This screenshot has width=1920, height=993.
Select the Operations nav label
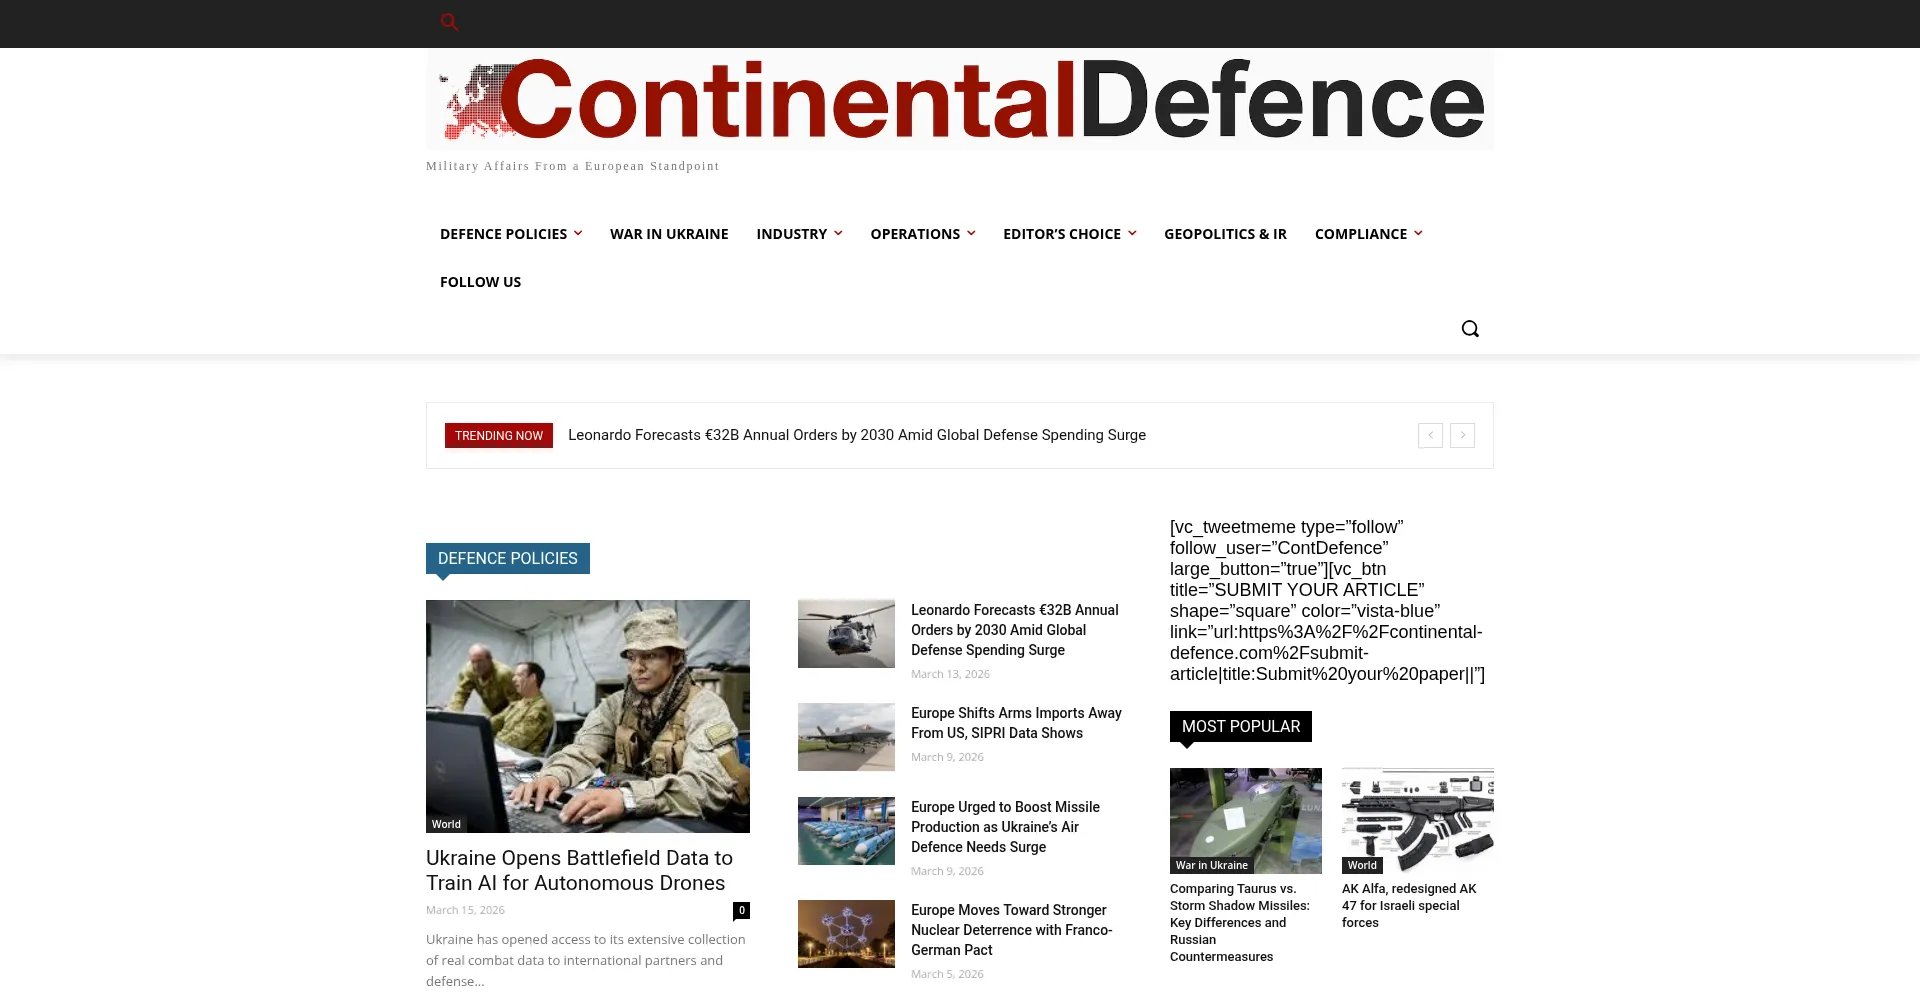[x=915, y=234]
